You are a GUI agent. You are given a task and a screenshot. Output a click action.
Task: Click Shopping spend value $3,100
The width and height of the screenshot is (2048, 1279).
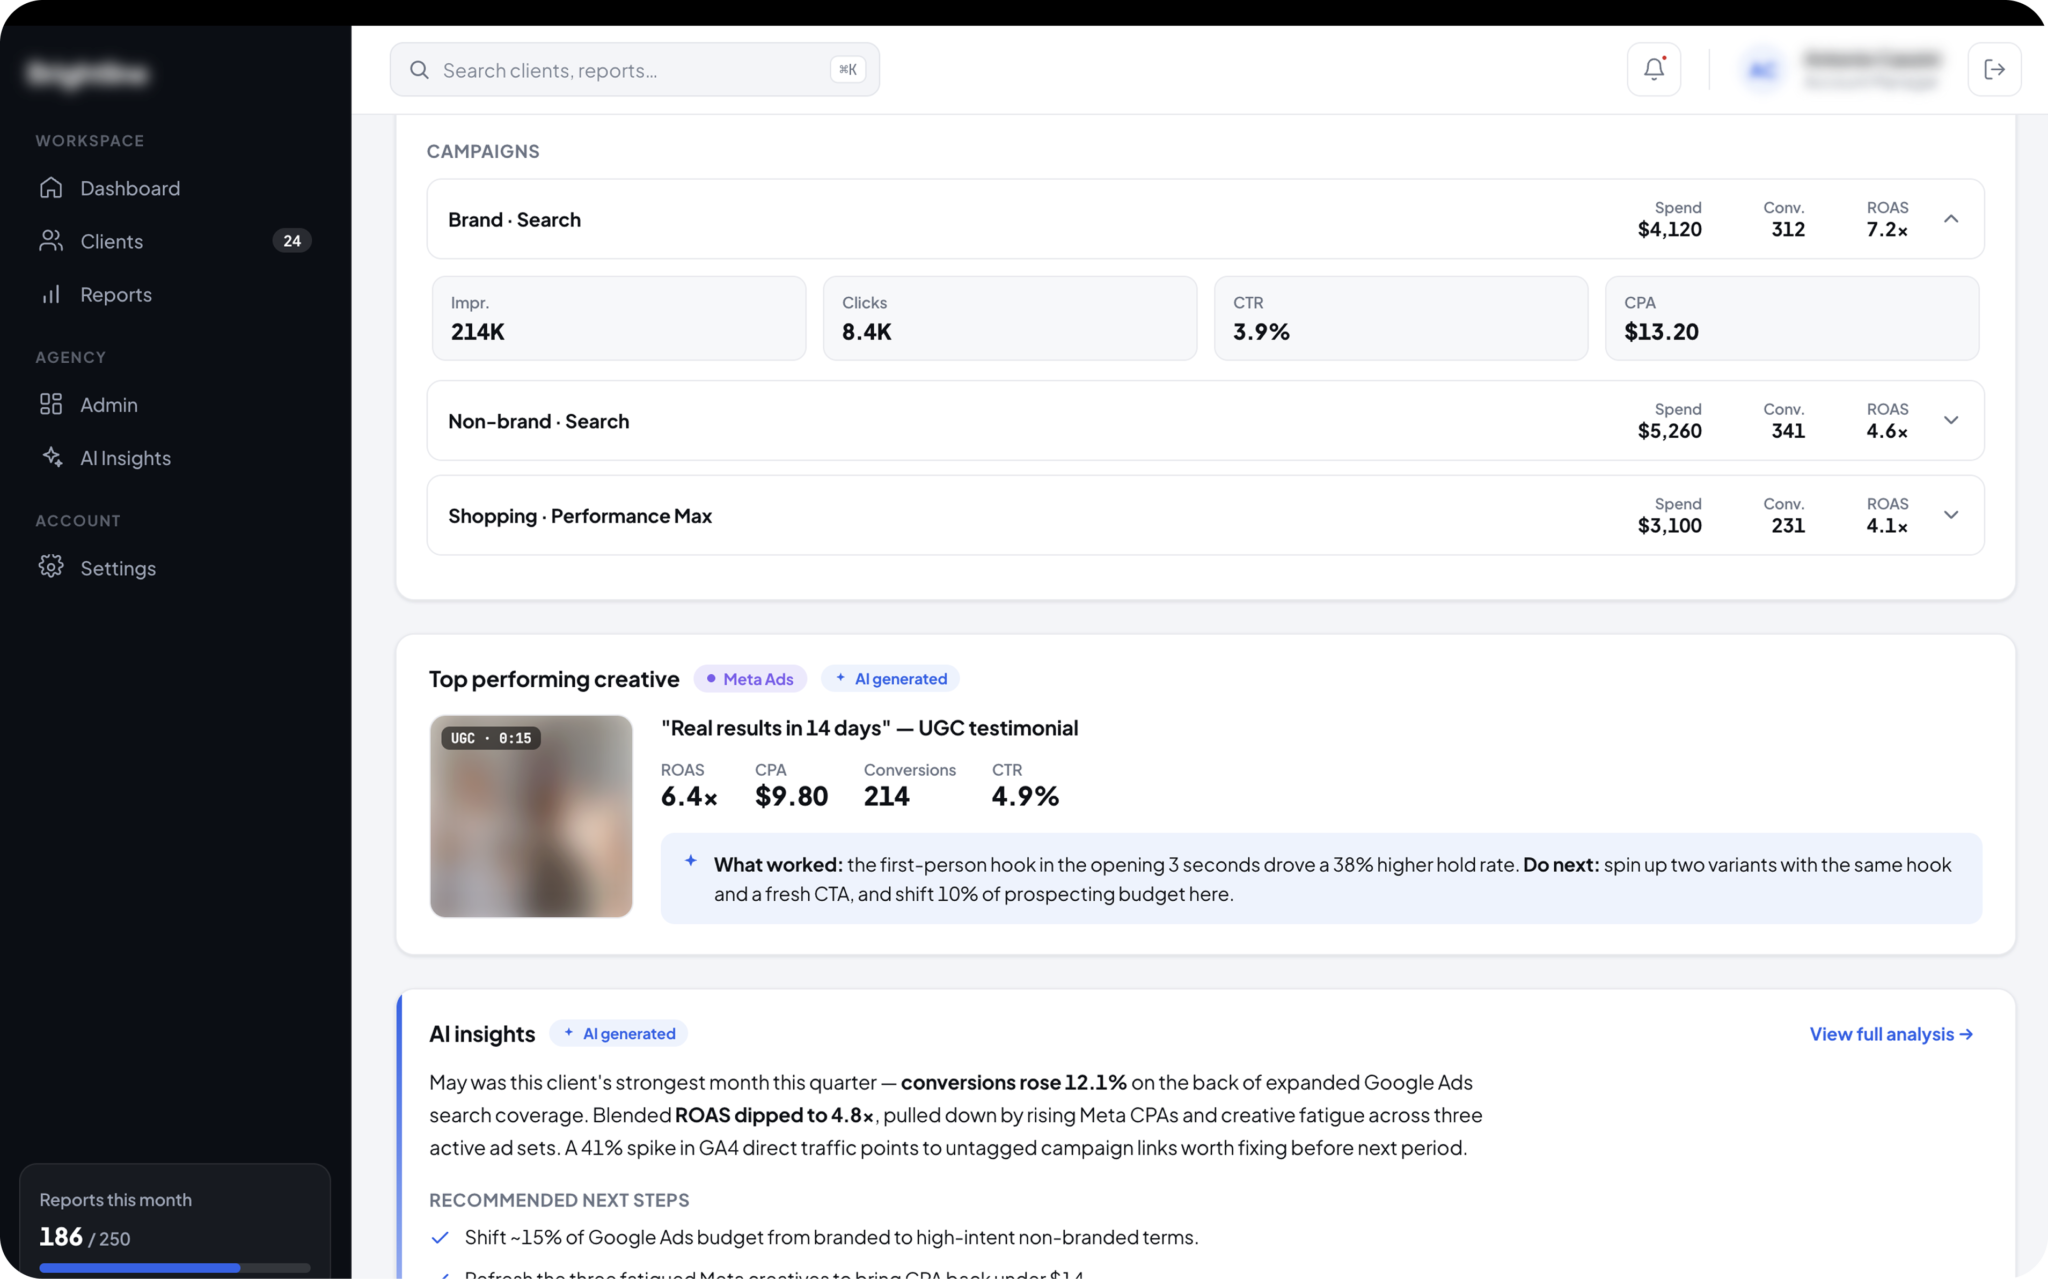point(1669,526)
